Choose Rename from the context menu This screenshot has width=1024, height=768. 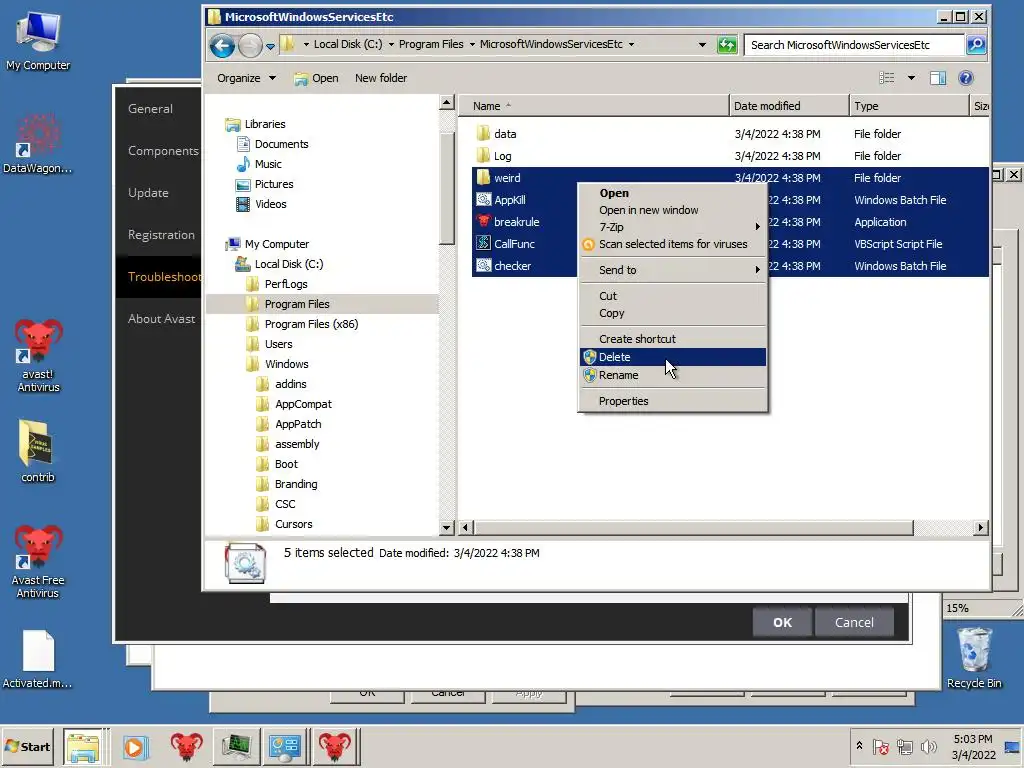(x=673, y=376)
